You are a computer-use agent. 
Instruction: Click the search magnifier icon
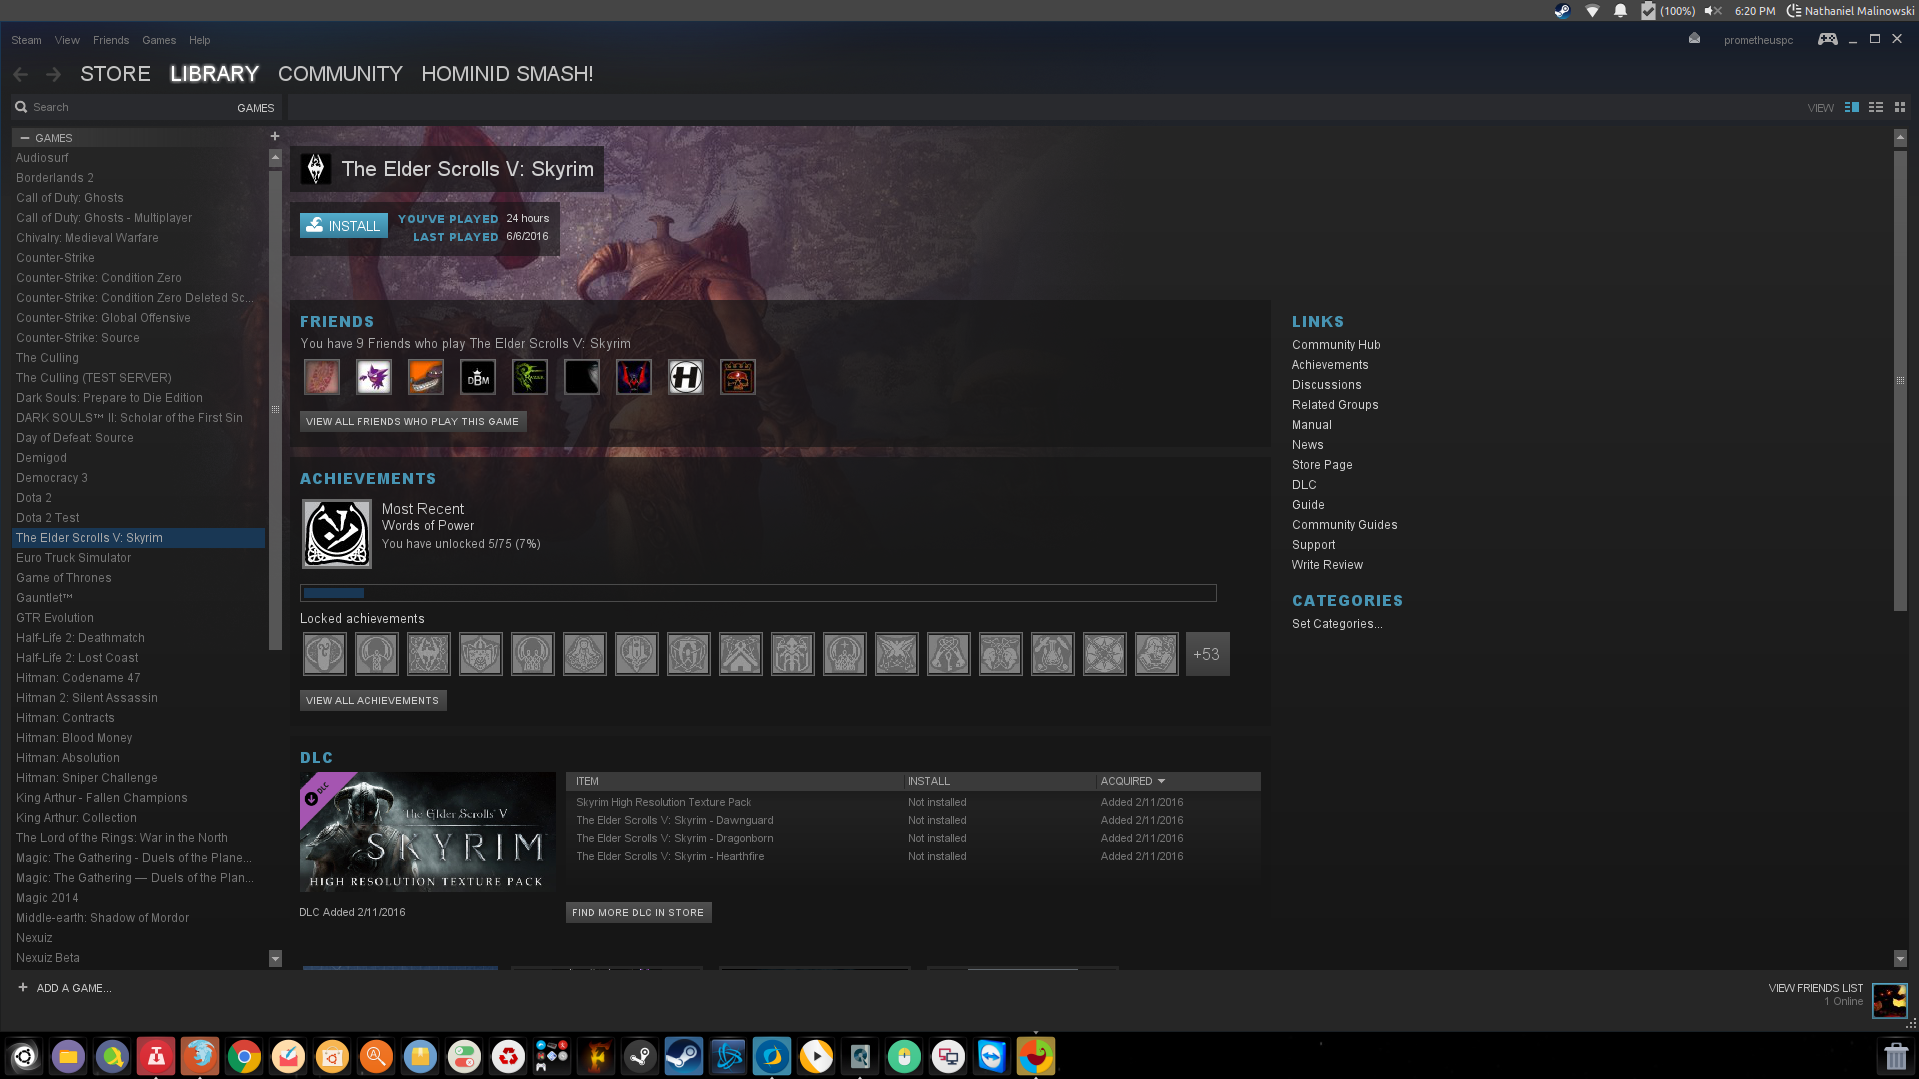point(21,107)
